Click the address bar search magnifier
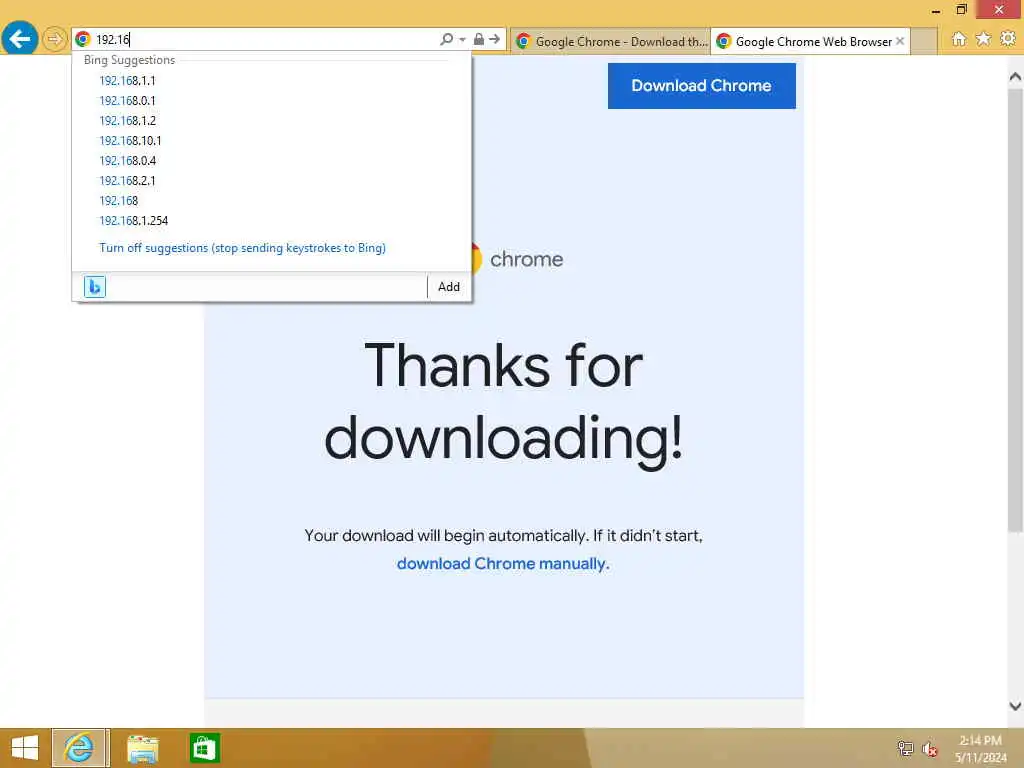The height and width of the screenshot is (768, 1024). (x=447, y=39)
